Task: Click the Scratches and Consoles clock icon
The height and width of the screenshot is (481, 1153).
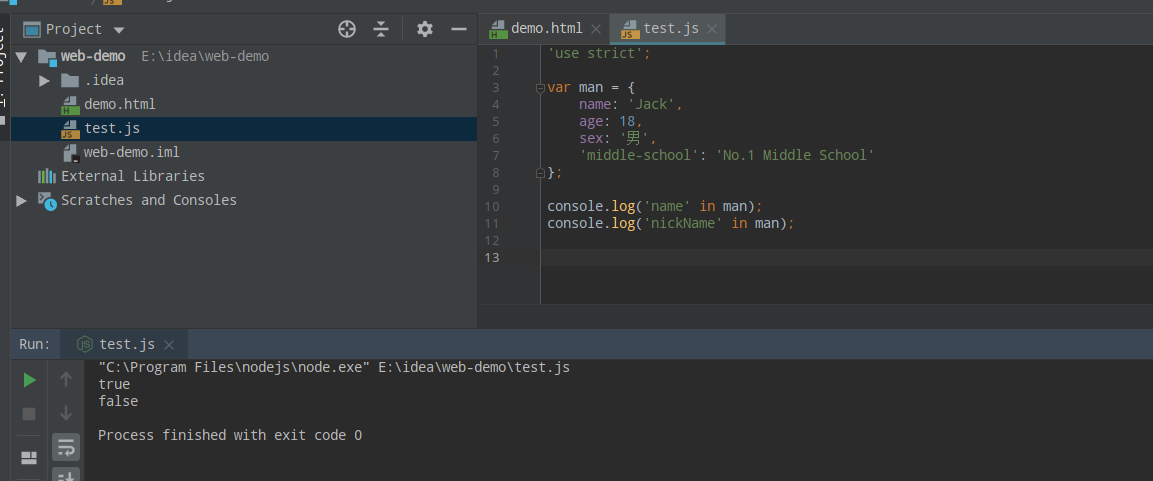Action: click(x=47, y=201)
